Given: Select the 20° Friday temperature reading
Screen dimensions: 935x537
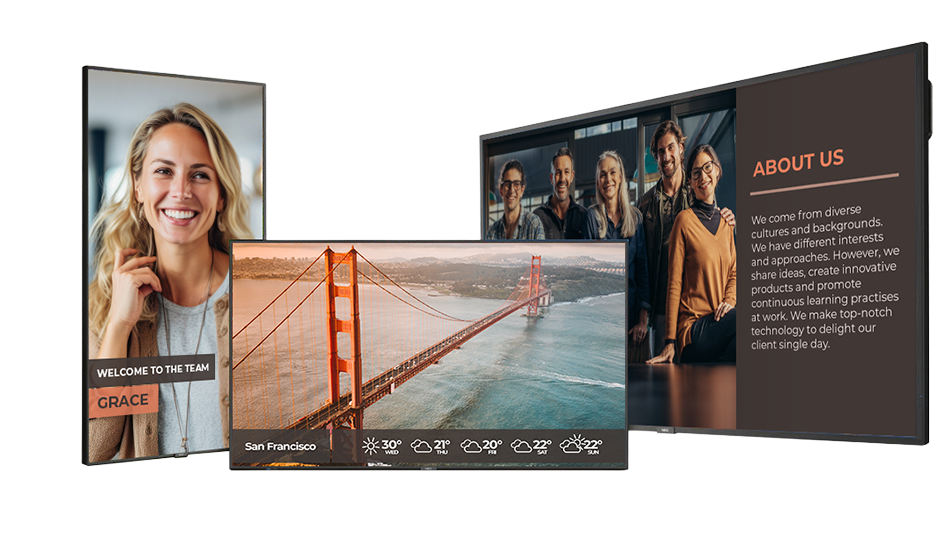Looking at the screenshot, I should click(x=492, y=445).
